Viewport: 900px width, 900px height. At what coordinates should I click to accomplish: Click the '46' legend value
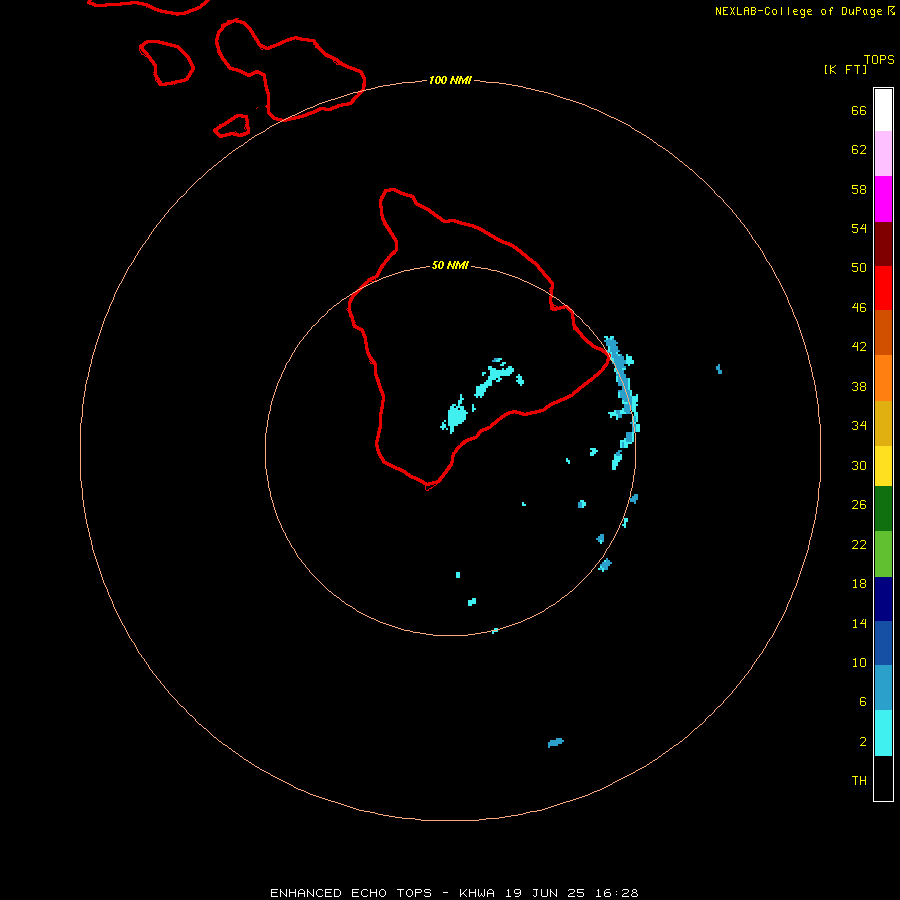[859, 308]
